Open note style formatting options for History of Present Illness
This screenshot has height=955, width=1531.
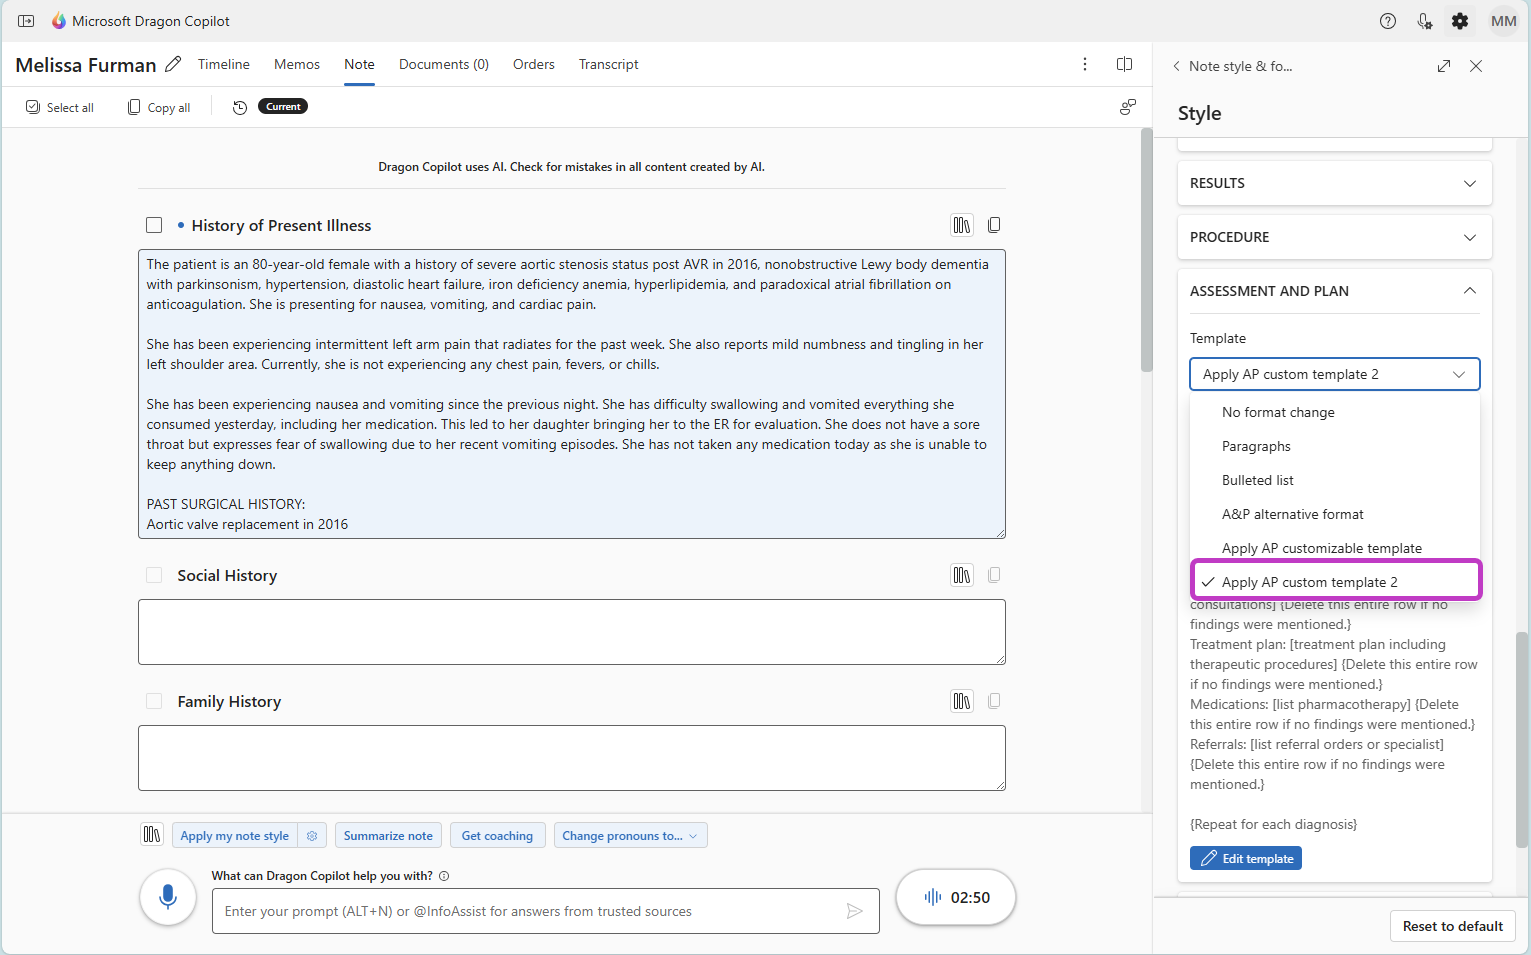pyautogui.click(x=961, y=225)
